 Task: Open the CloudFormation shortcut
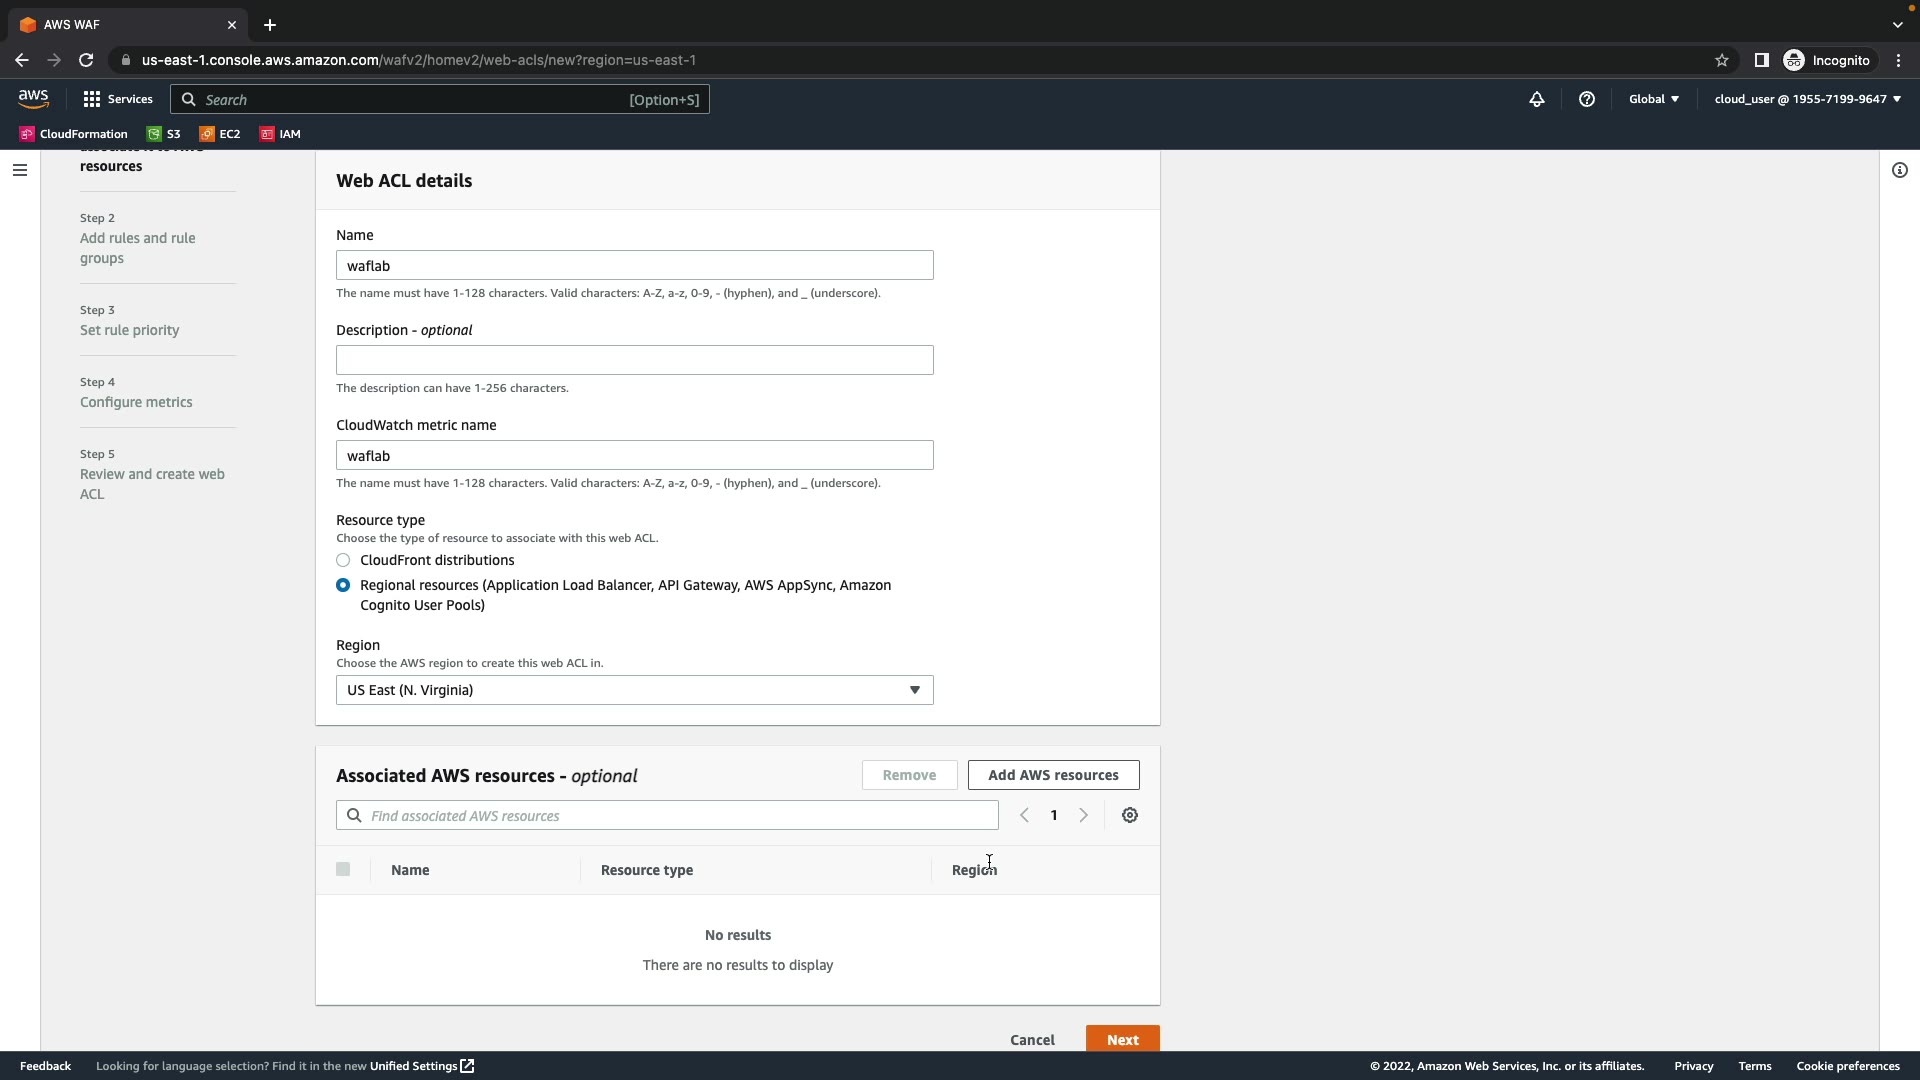coord(74,134)
